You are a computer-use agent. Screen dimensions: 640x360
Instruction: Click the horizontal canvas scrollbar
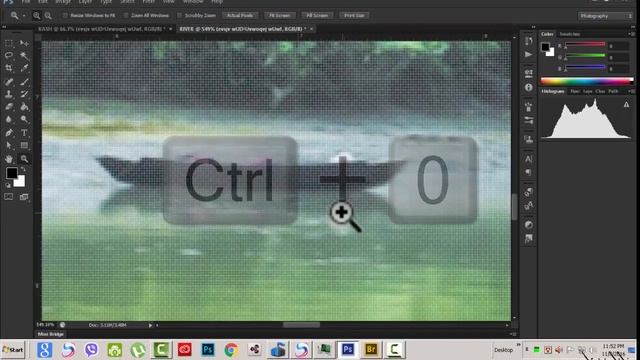point(301,325)
